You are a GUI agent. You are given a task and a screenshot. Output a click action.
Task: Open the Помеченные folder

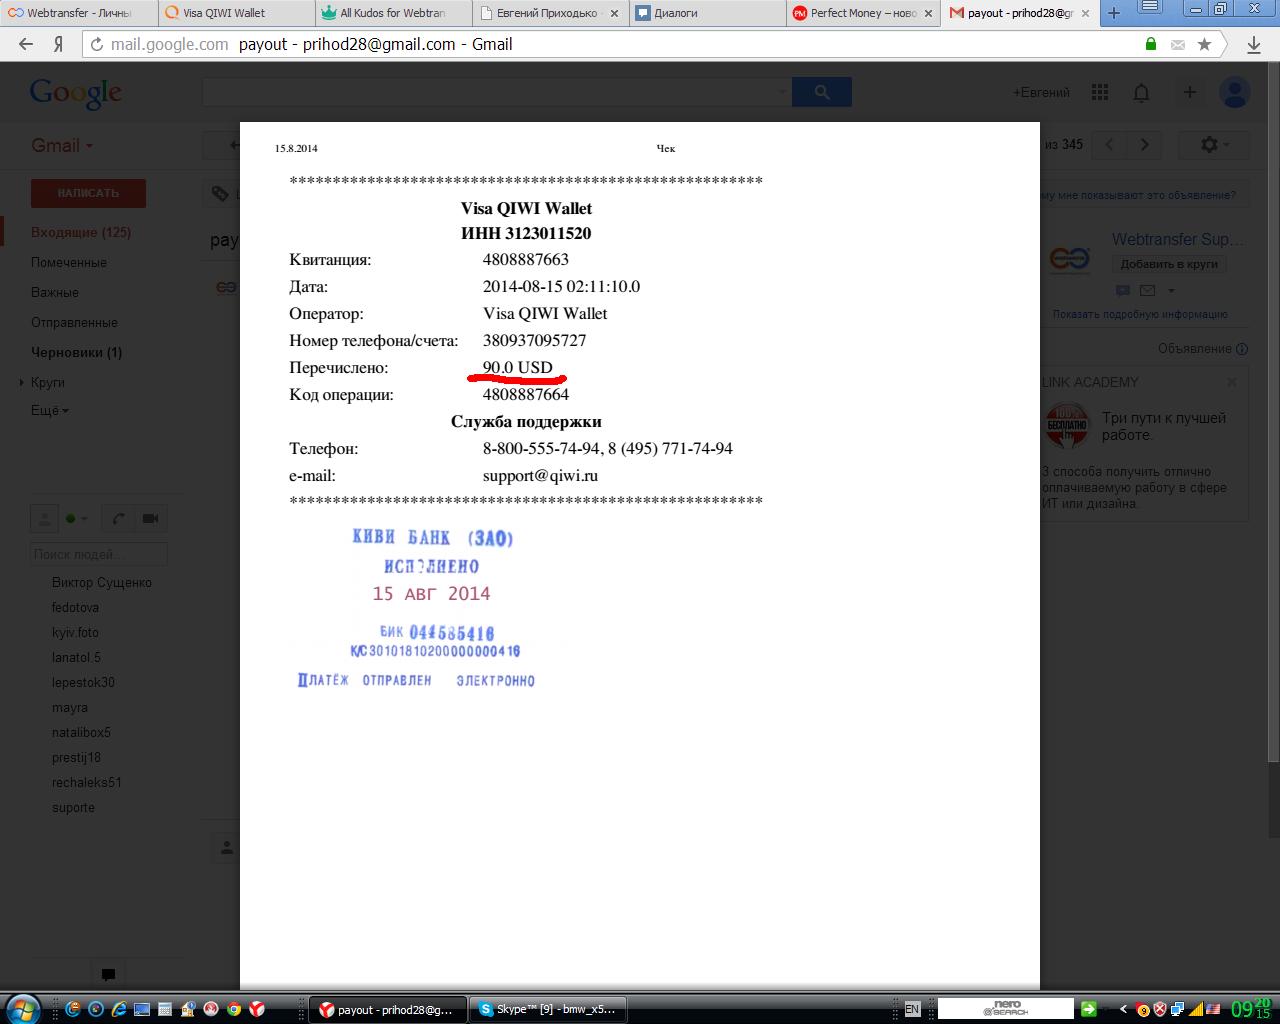point(69,262)
